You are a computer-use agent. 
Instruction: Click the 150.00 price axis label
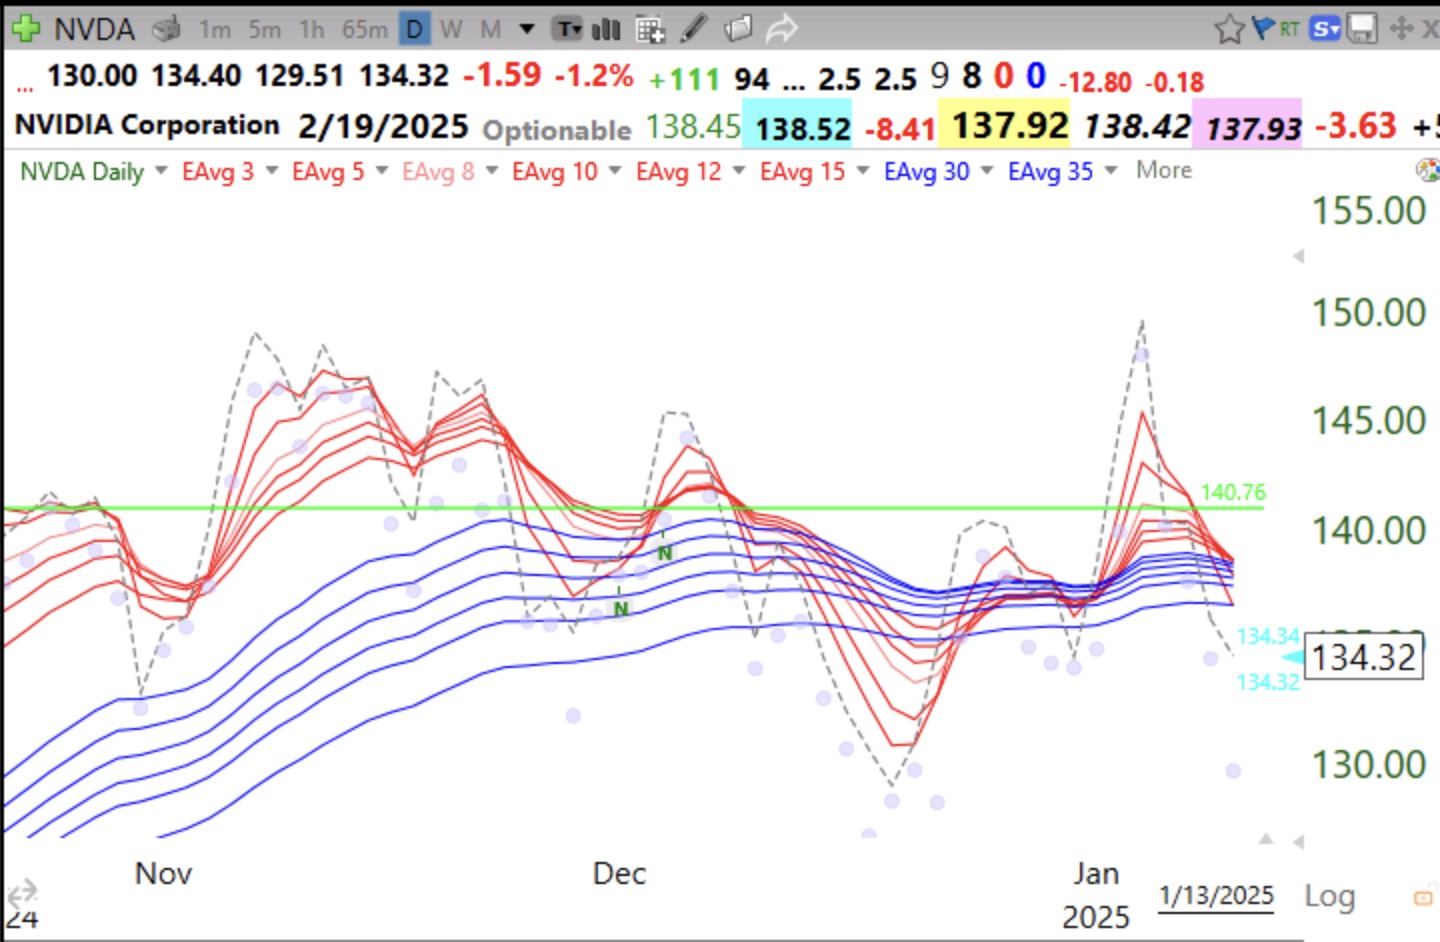click(1368, 313)
